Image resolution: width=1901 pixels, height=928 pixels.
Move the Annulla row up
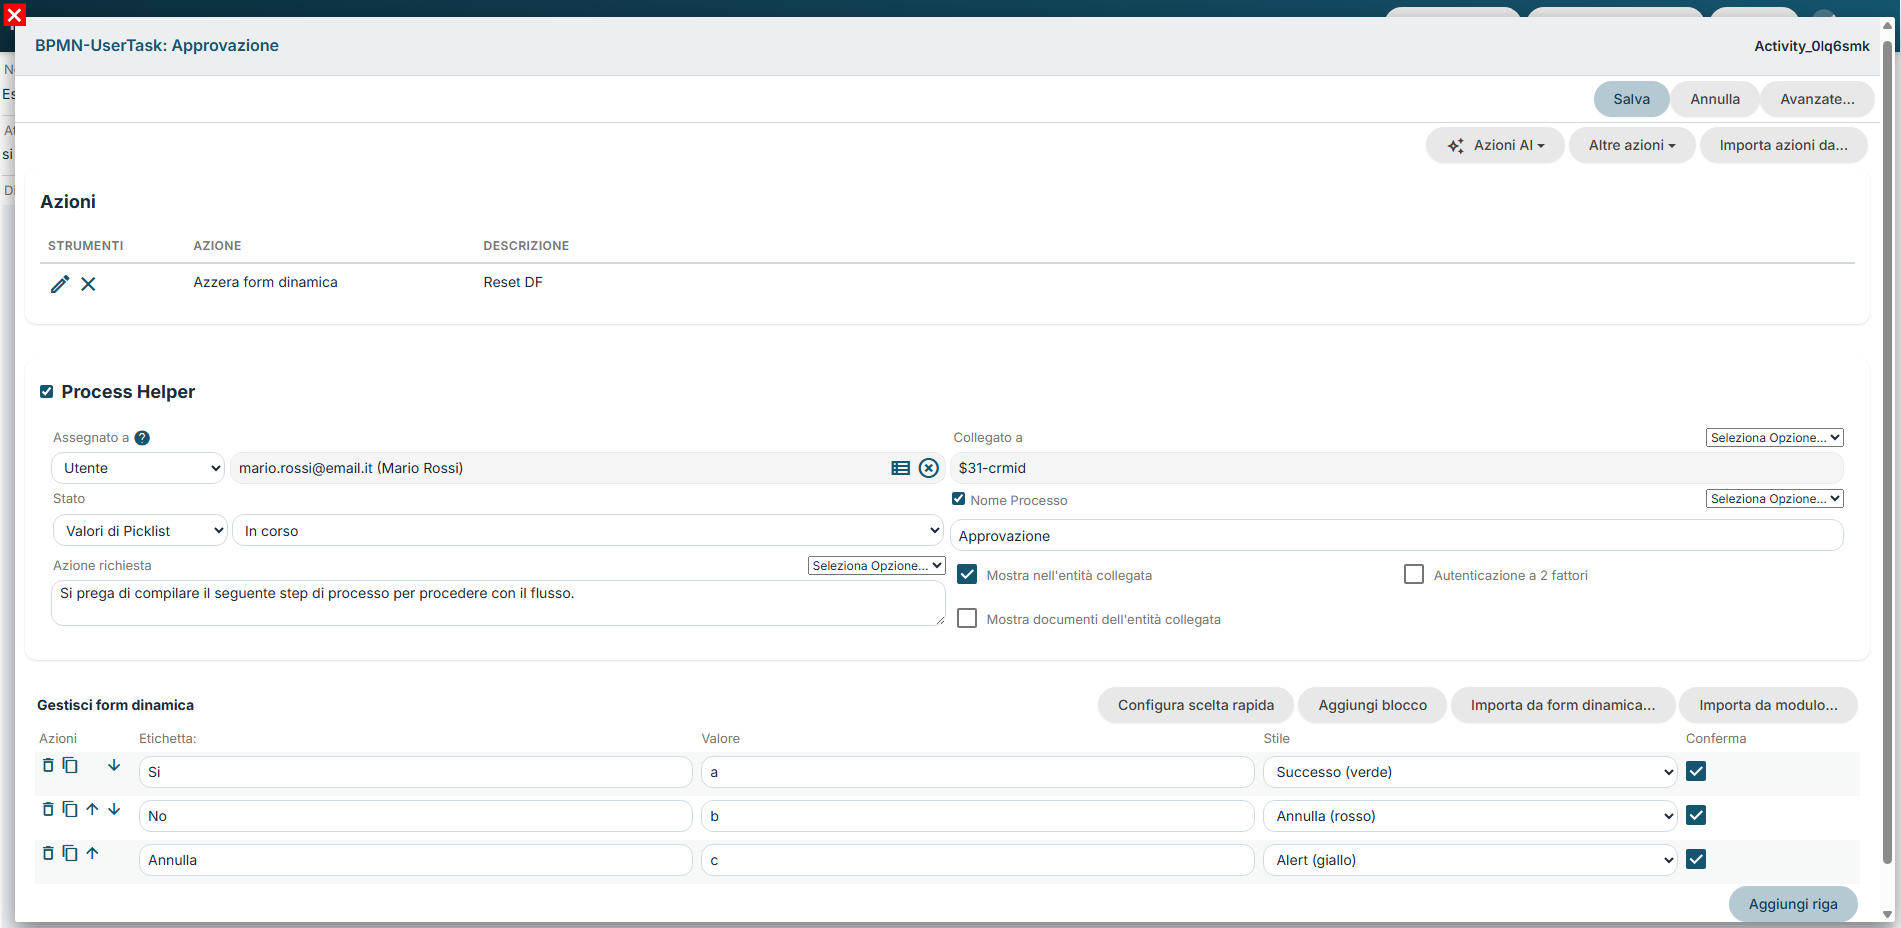[92, 853]
